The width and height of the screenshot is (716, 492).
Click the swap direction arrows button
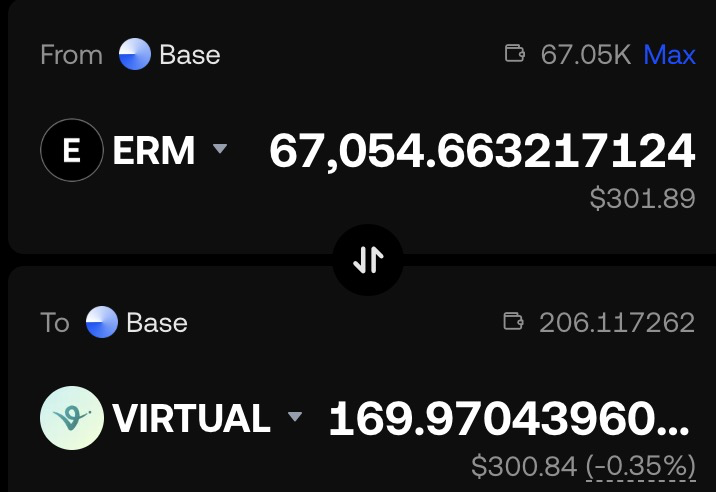click(368, 260)
